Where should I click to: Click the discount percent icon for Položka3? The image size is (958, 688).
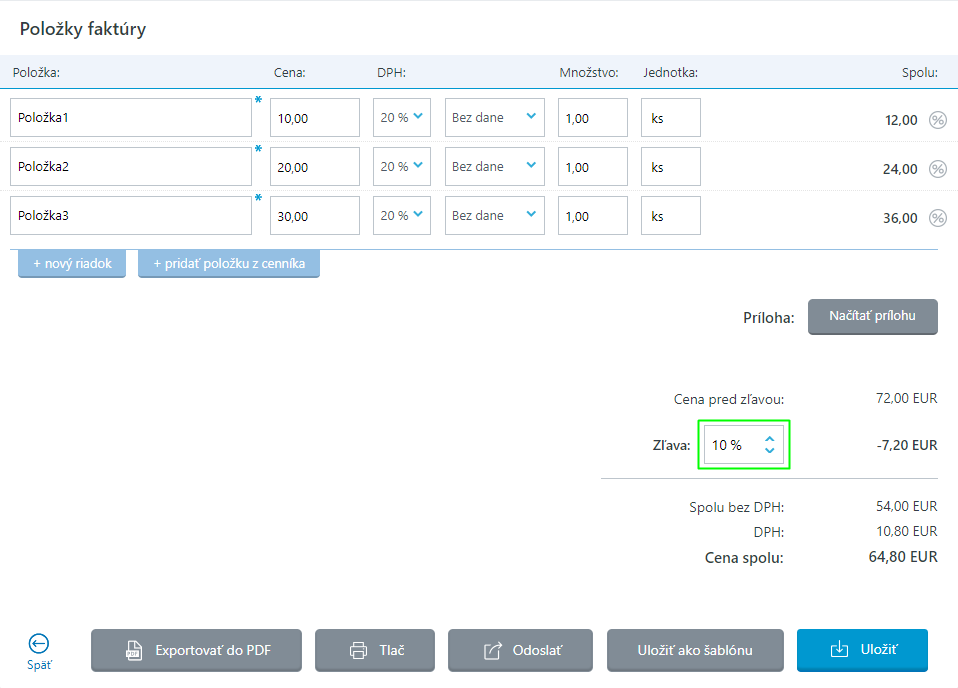click(x=937, y=218)
